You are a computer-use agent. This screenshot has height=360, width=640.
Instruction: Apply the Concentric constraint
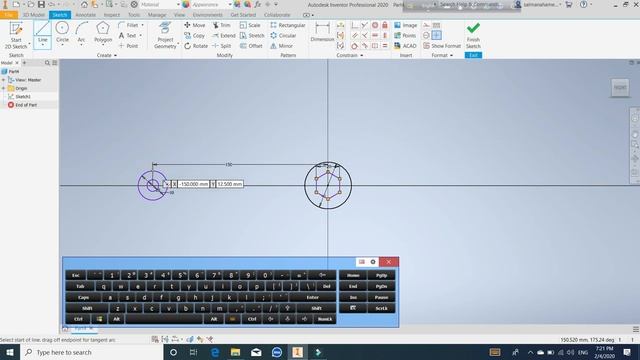coord(375,25)
